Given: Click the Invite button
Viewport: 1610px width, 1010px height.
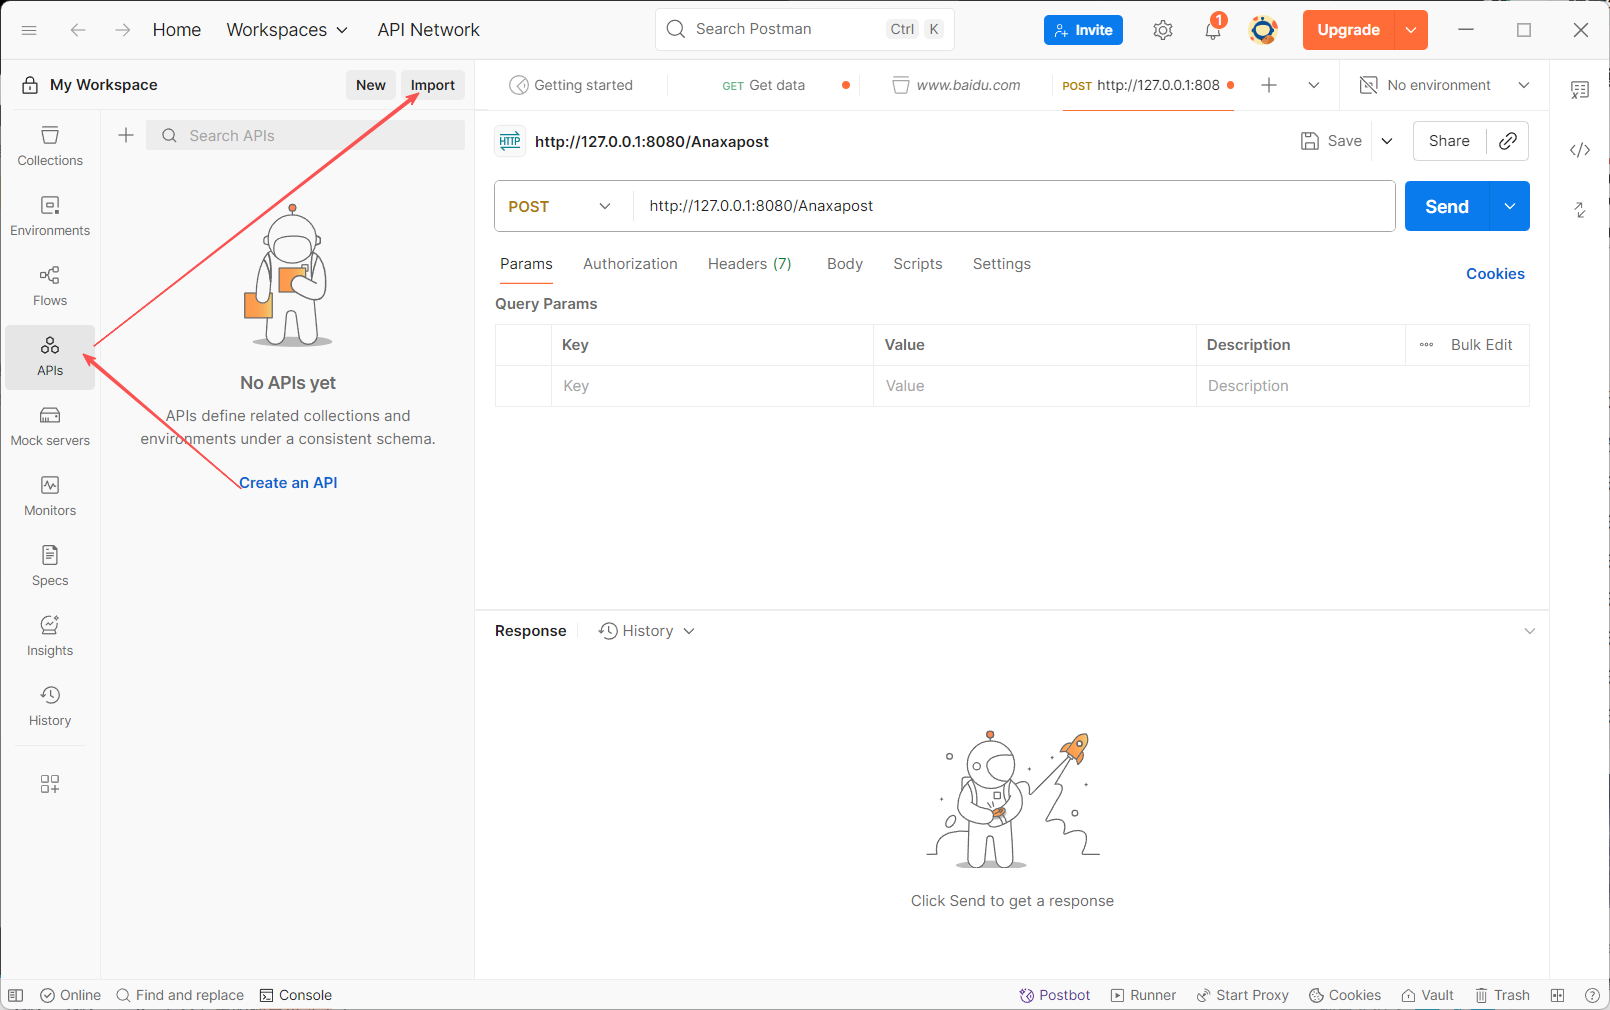Looking at the screenshot, I should 1083,30.
